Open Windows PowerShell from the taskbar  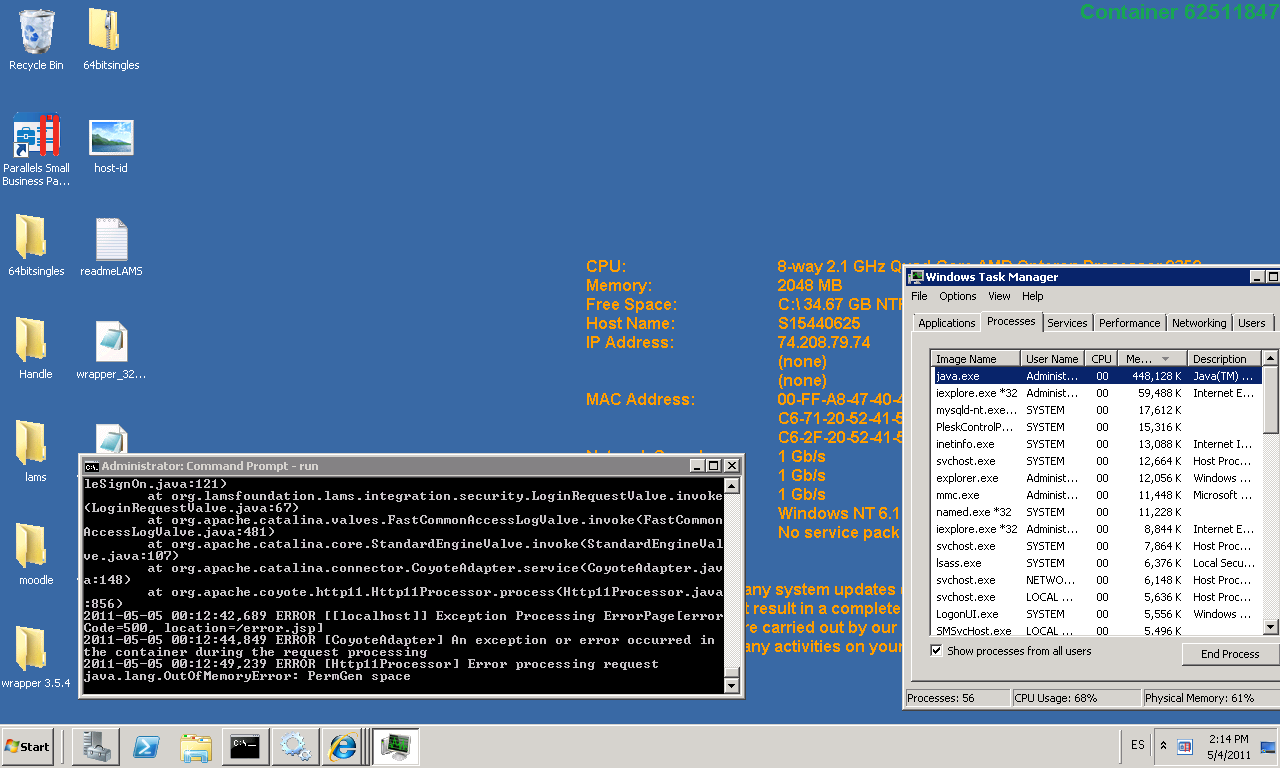148,746
